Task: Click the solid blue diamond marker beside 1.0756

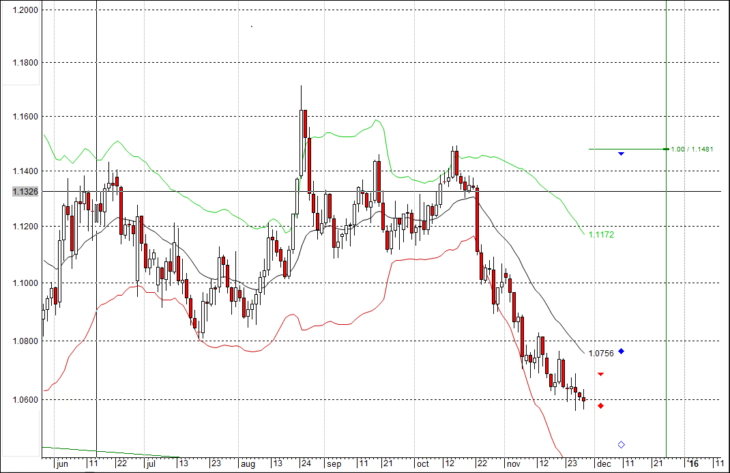Action: [x=621, y=351]
